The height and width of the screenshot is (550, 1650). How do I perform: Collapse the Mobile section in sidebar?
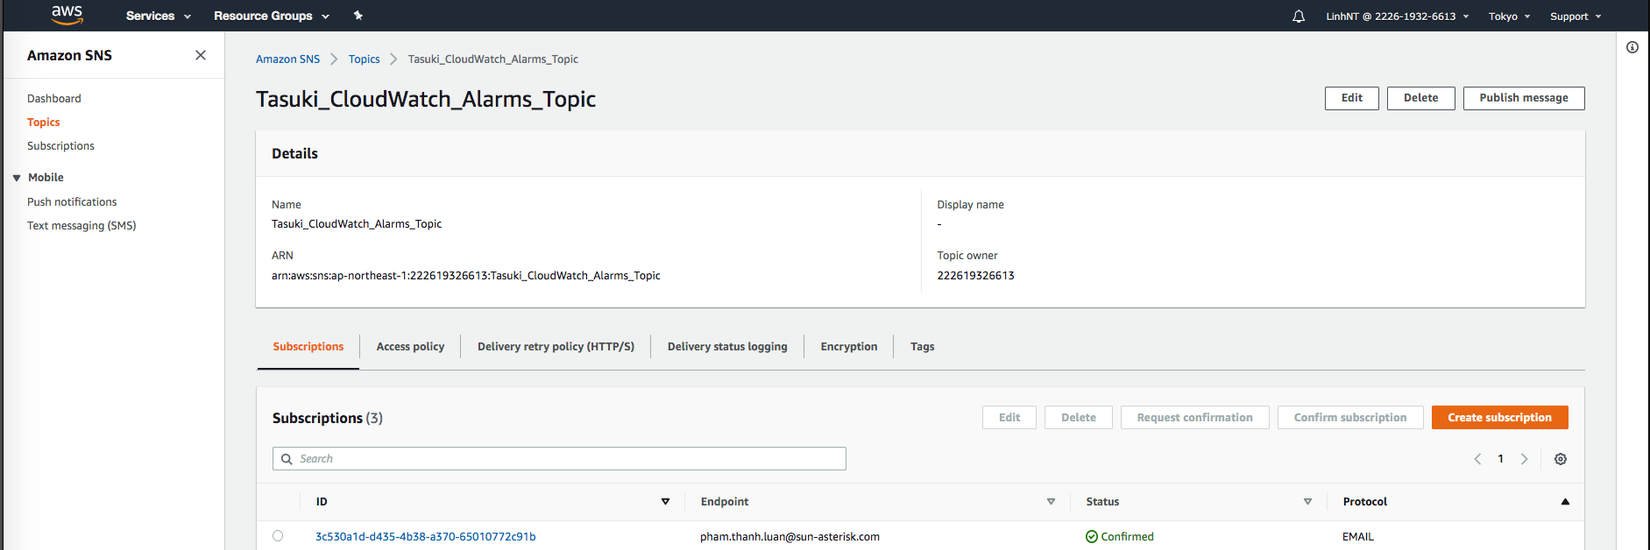coord(17,178)
